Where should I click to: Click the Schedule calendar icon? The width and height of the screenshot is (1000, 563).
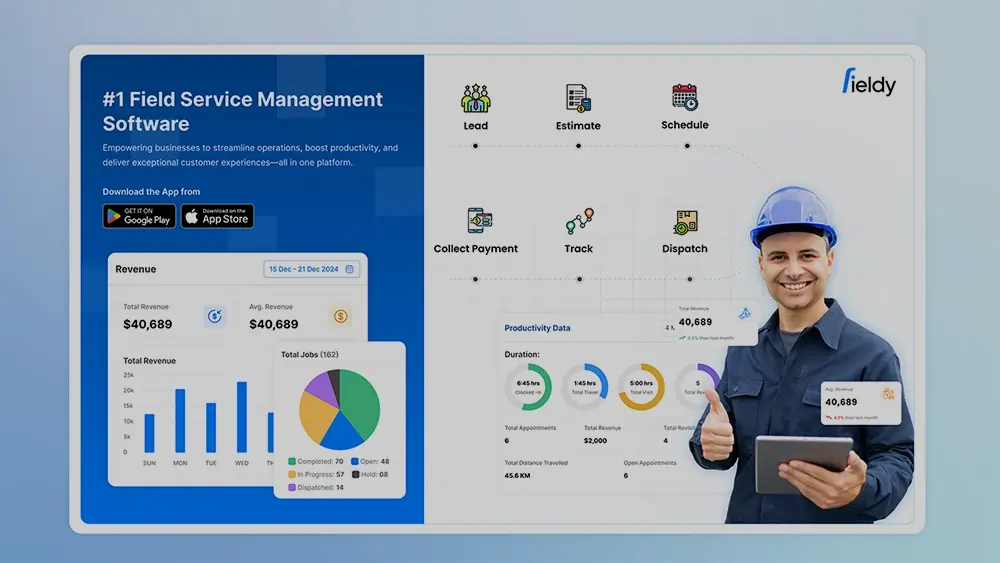tap(685, 98)
